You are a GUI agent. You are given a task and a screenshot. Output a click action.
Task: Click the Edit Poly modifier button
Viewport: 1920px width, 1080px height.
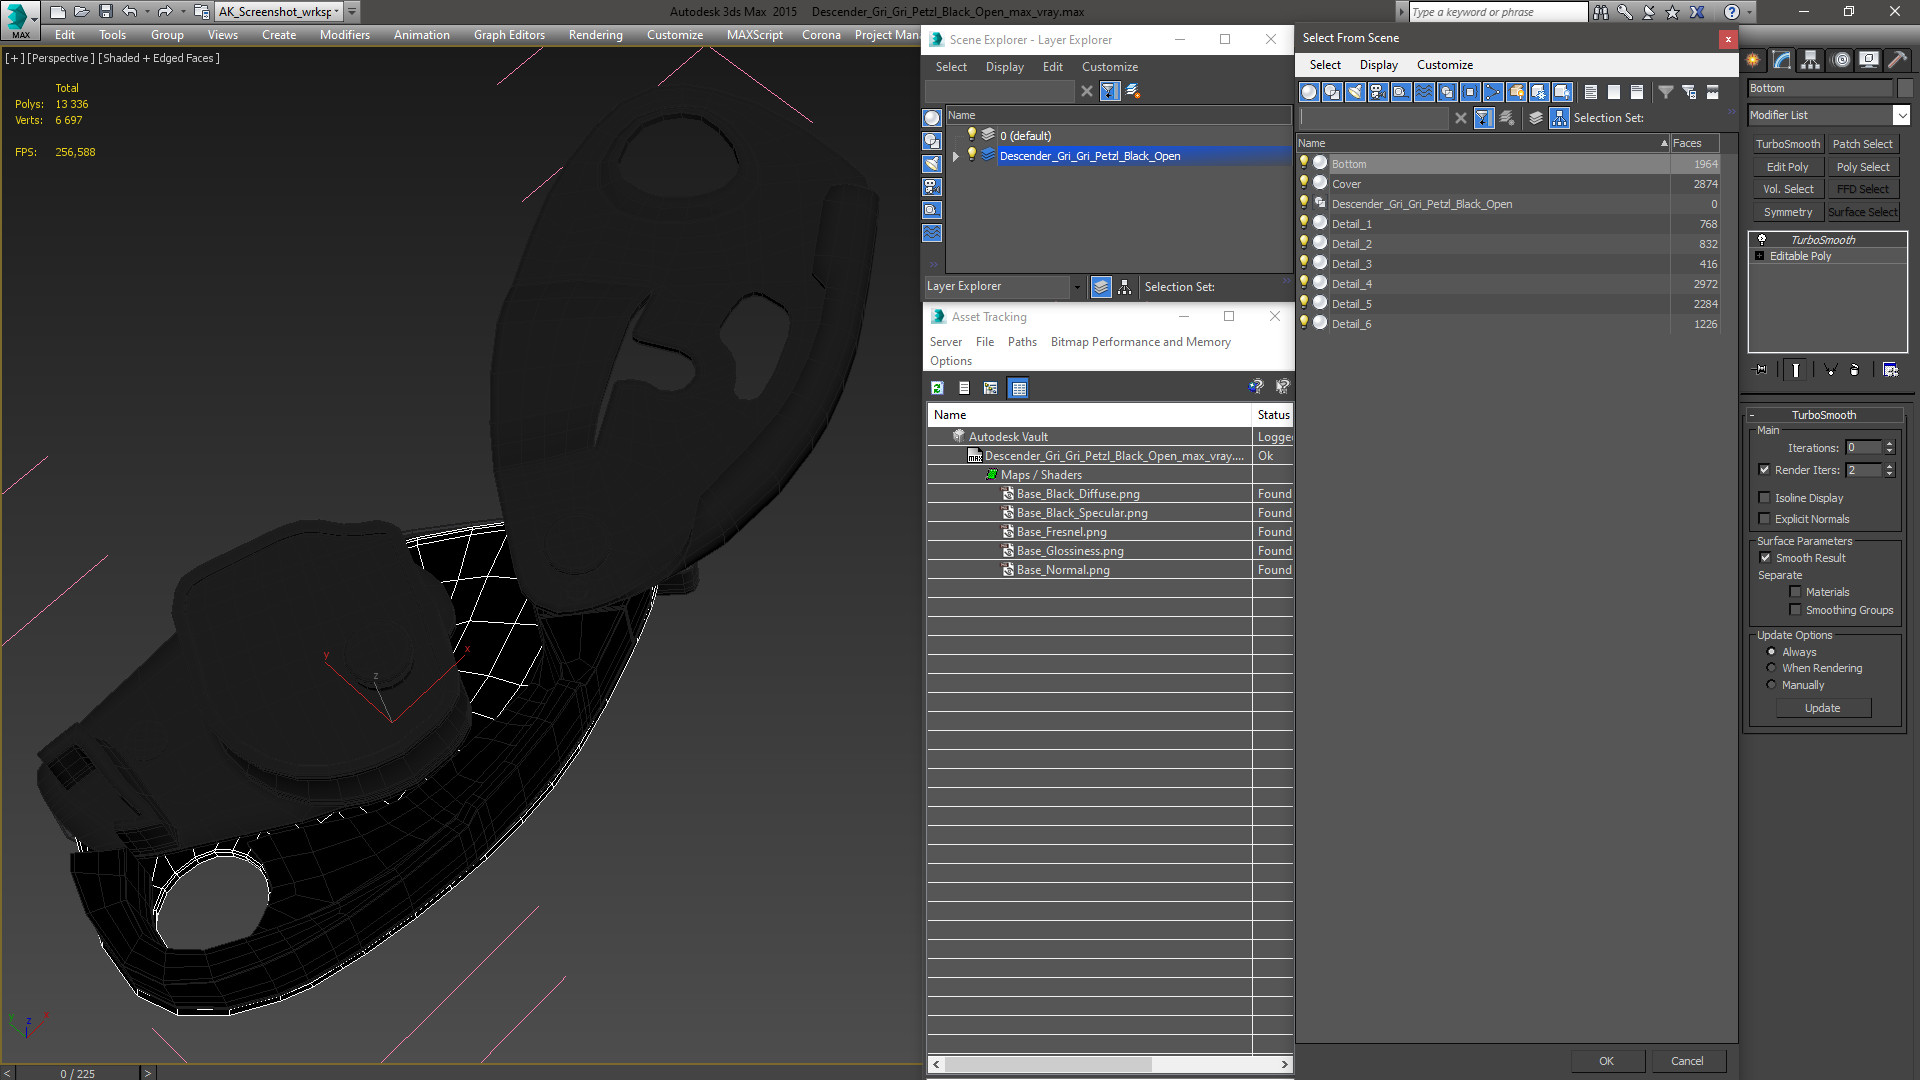click(x=1787, y=167)
